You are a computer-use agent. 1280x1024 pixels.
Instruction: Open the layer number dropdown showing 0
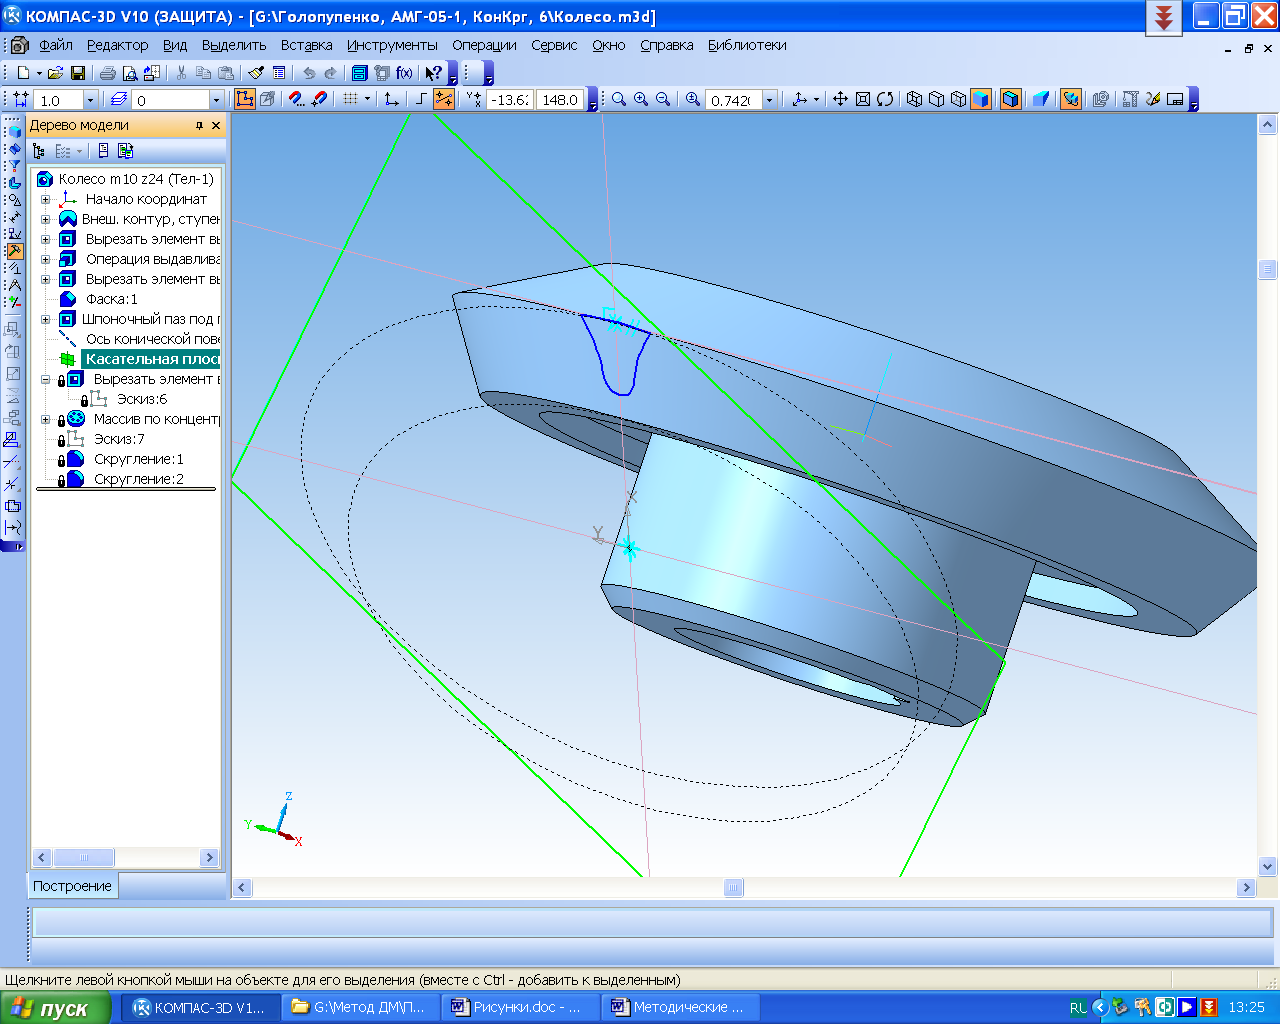[x=216, y=100]
